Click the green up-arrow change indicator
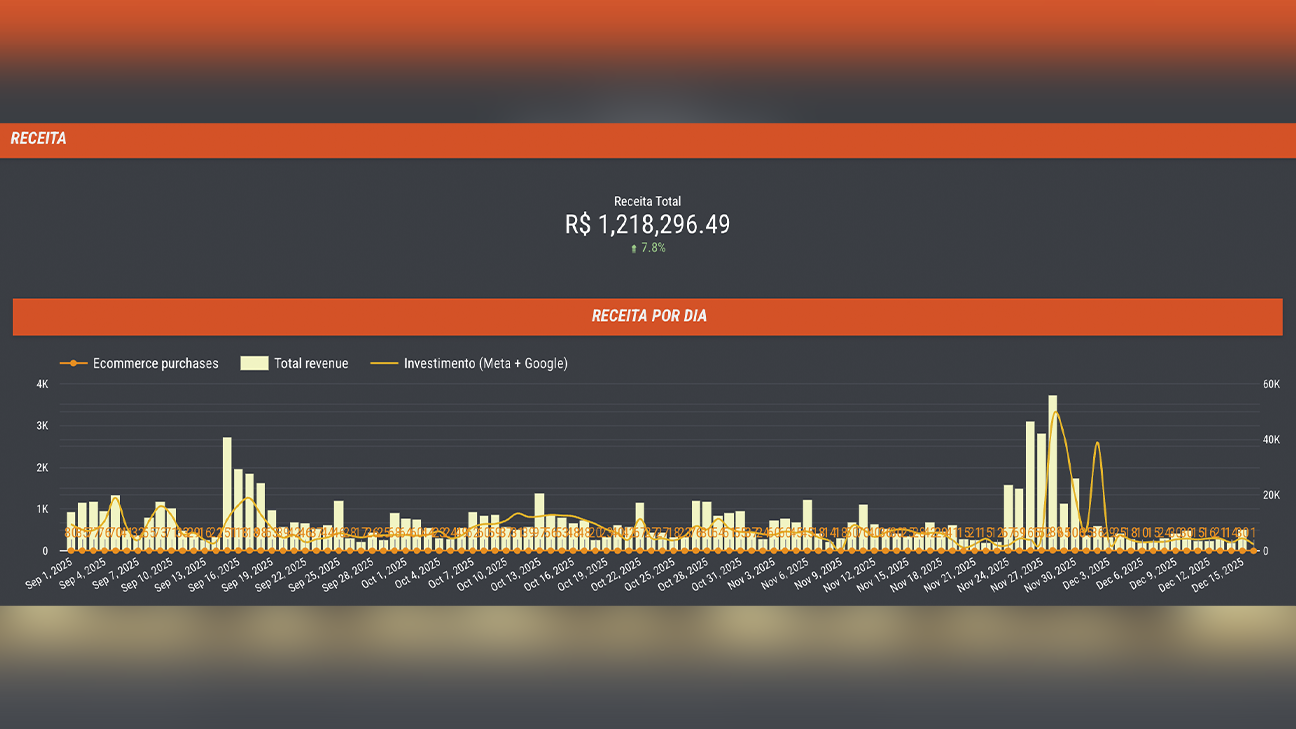 pyautogui.click(x=634, y=248)
